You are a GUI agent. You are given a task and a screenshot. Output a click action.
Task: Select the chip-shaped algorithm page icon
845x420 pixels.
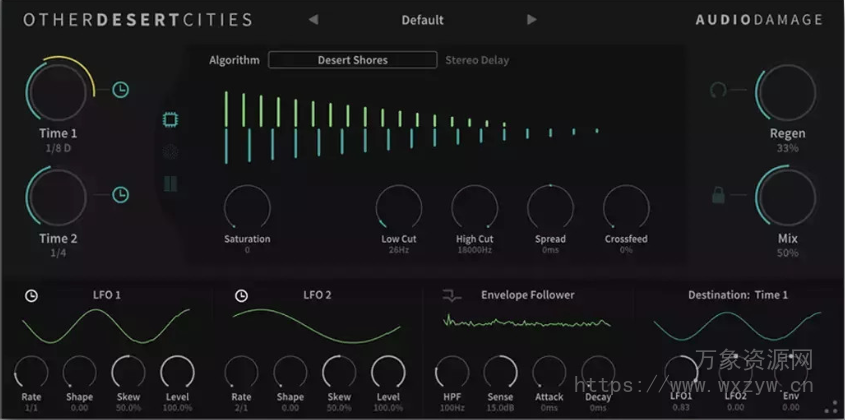tap(171, 120)
